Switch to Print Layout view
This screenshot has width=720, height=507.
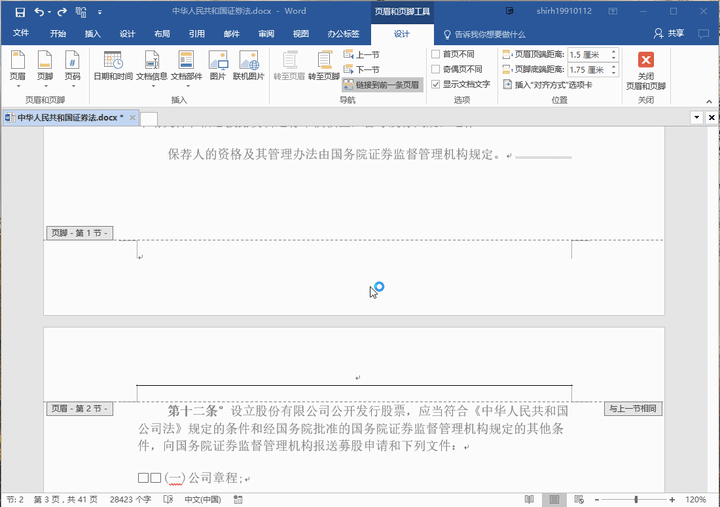[554, 499]
